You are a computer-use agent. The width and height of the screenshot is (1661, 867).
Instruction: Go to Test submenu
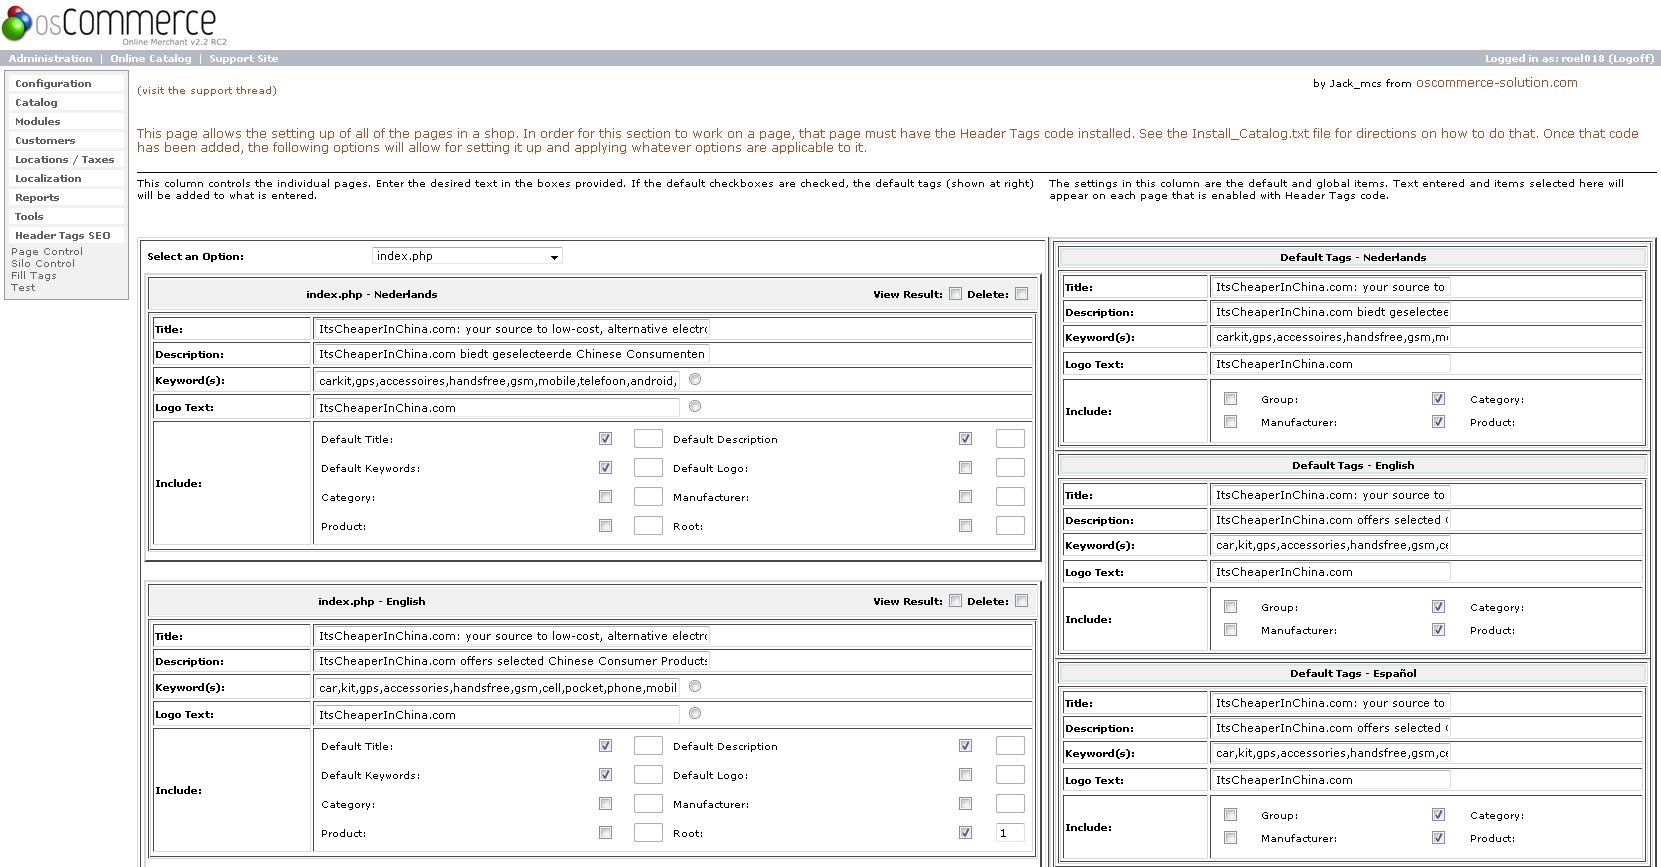[23, 288]
